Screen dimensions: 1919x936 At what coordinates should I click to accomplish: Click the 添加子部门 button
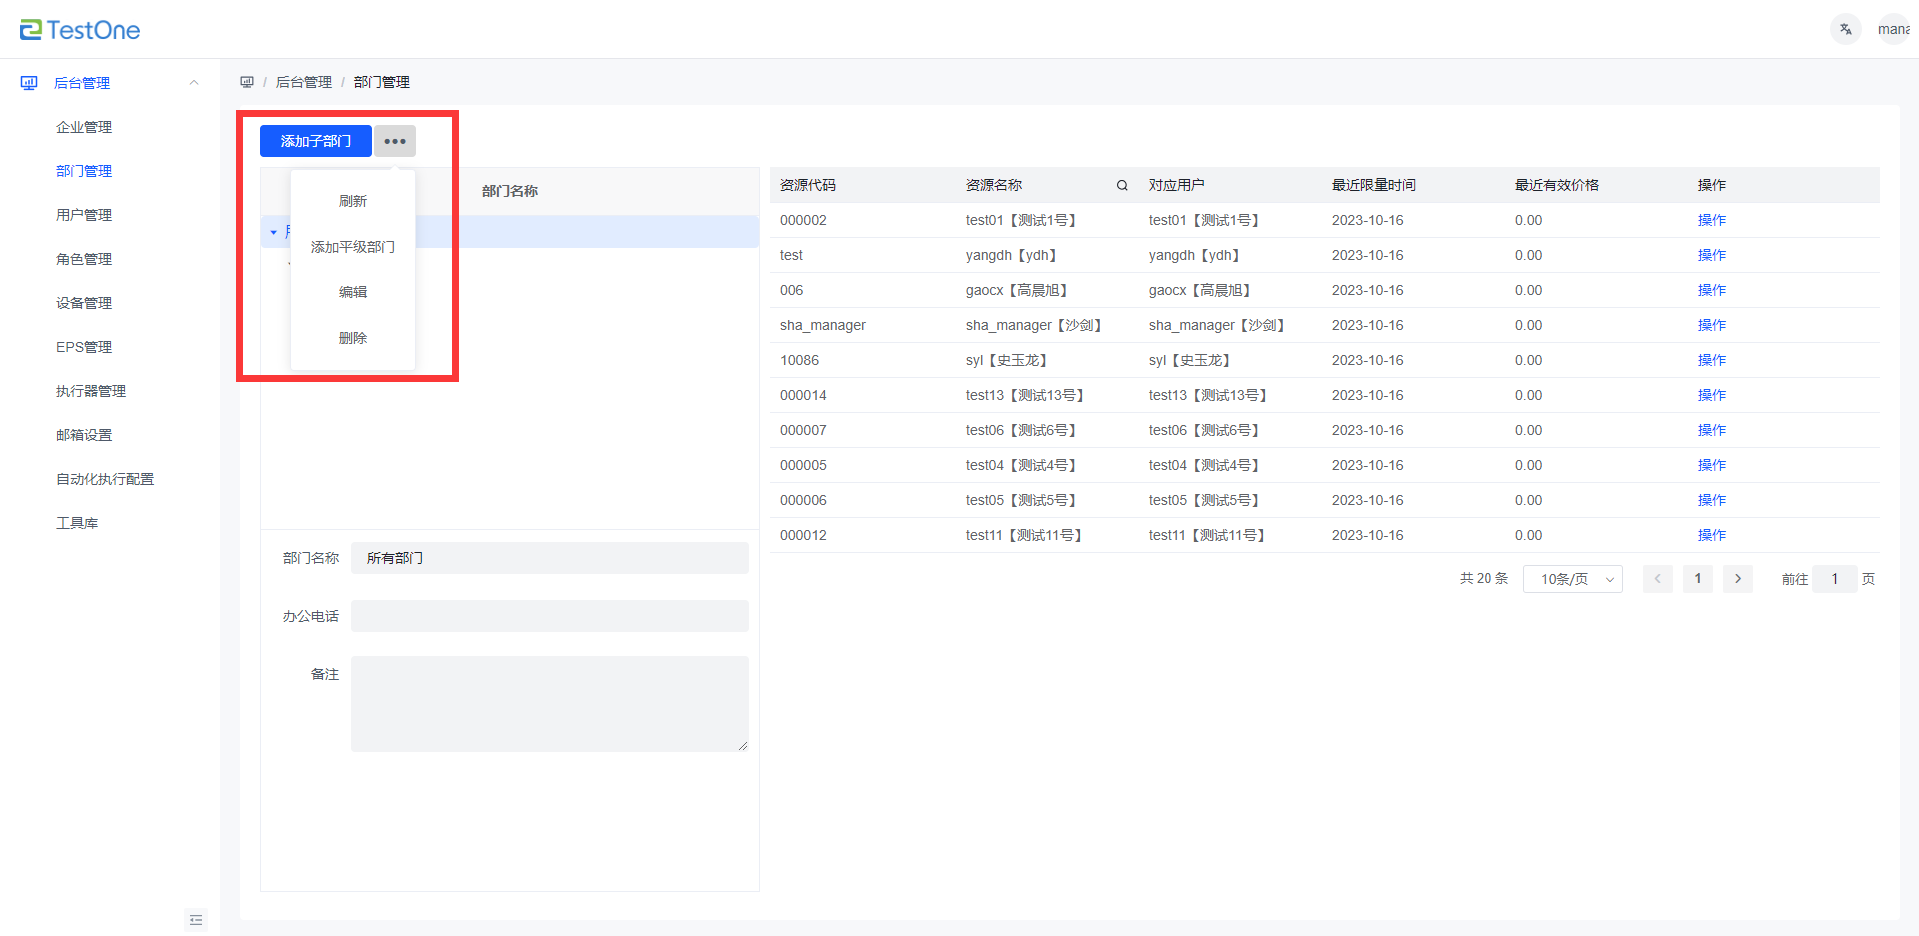click(x=315, y=141)
